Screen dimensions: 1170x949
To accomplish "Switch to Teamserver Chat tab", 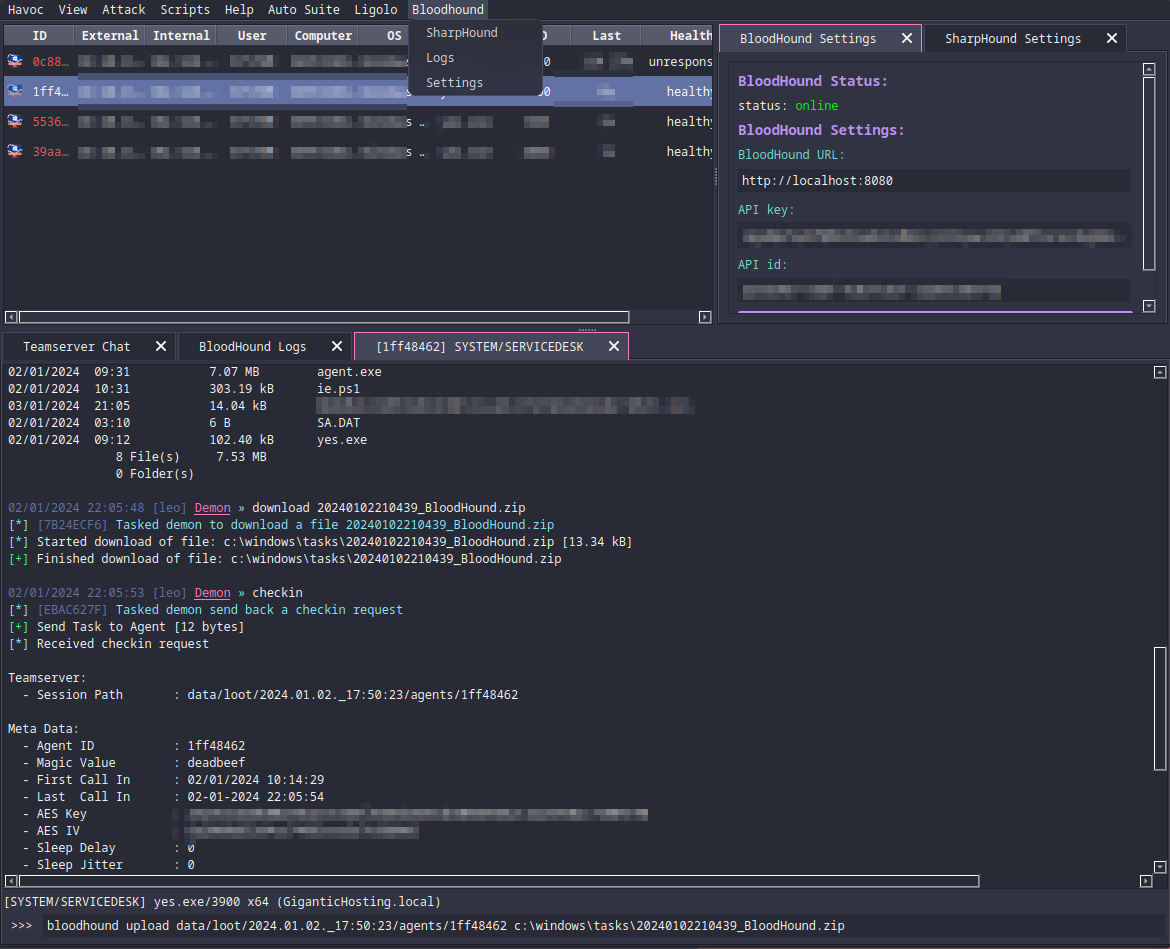I will [x=76, y=347].
